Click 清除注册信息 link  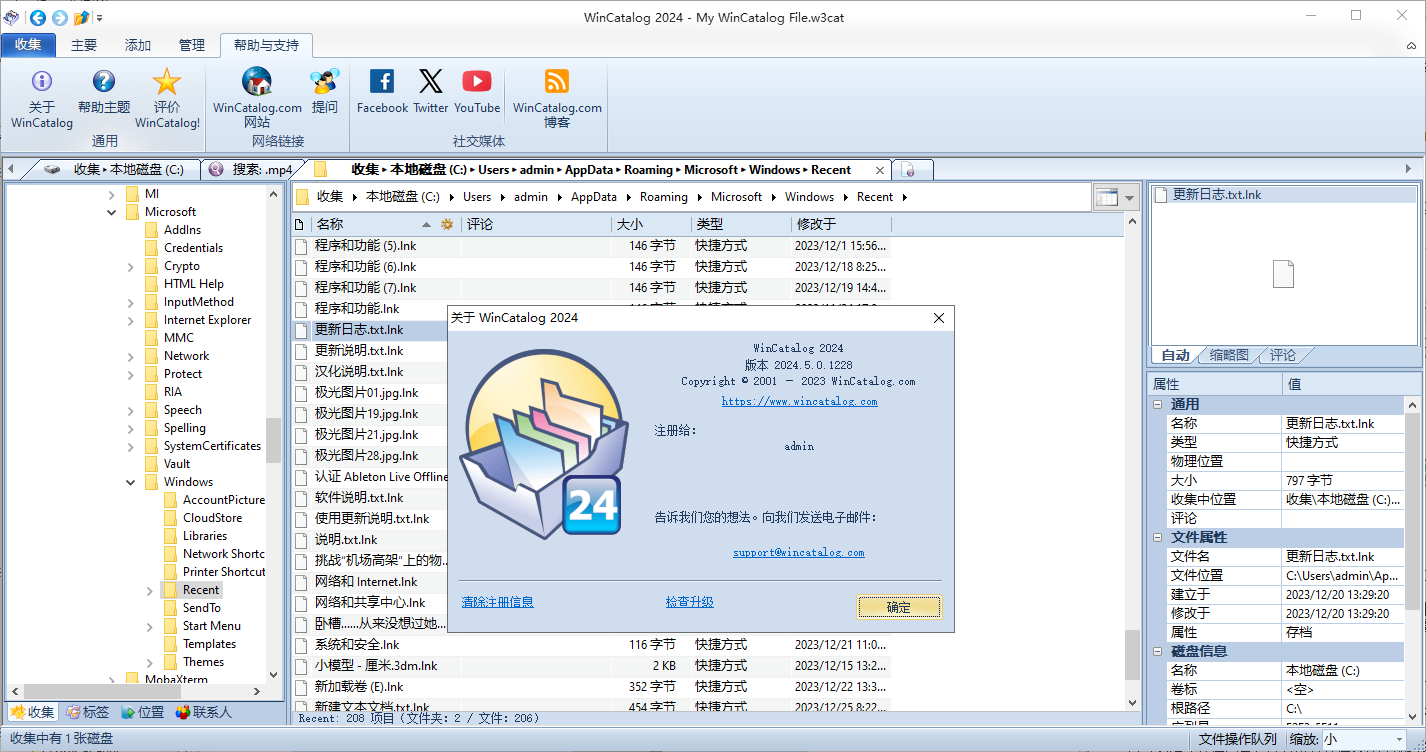497,602
